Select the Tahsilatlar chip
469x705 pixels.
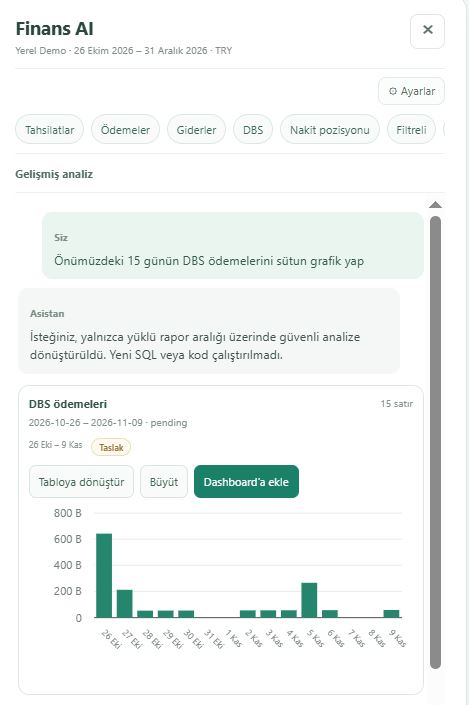[x=49, y=130]
